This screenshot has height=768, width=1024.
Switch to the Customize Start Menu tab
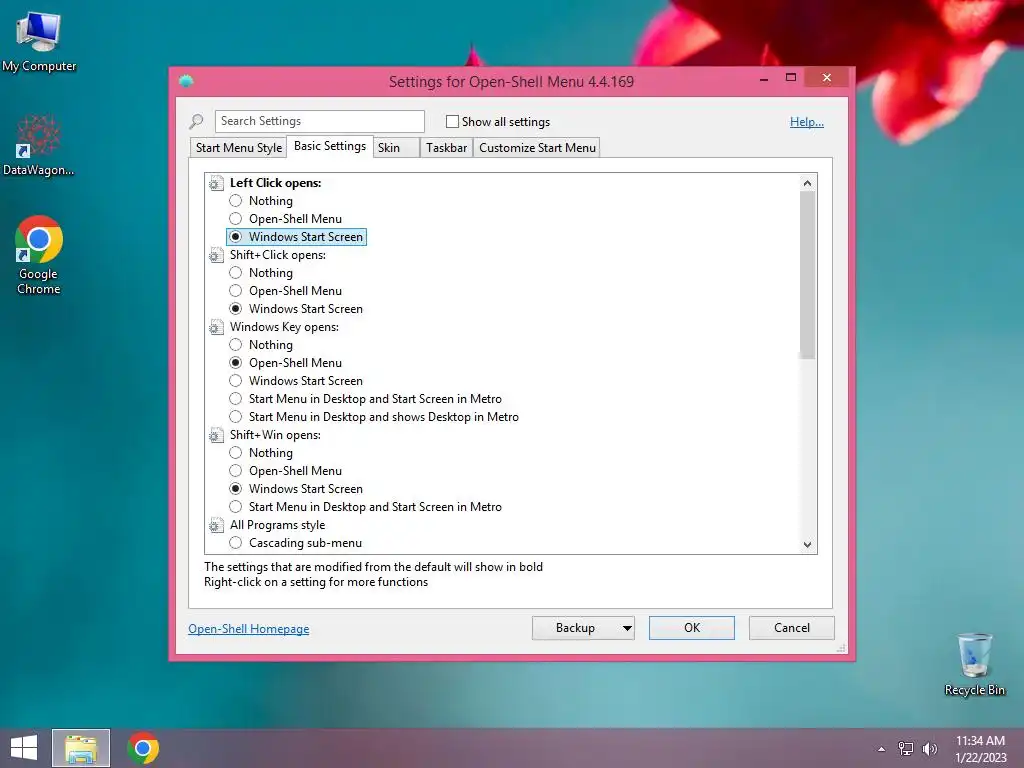click(x=537, y=148)
